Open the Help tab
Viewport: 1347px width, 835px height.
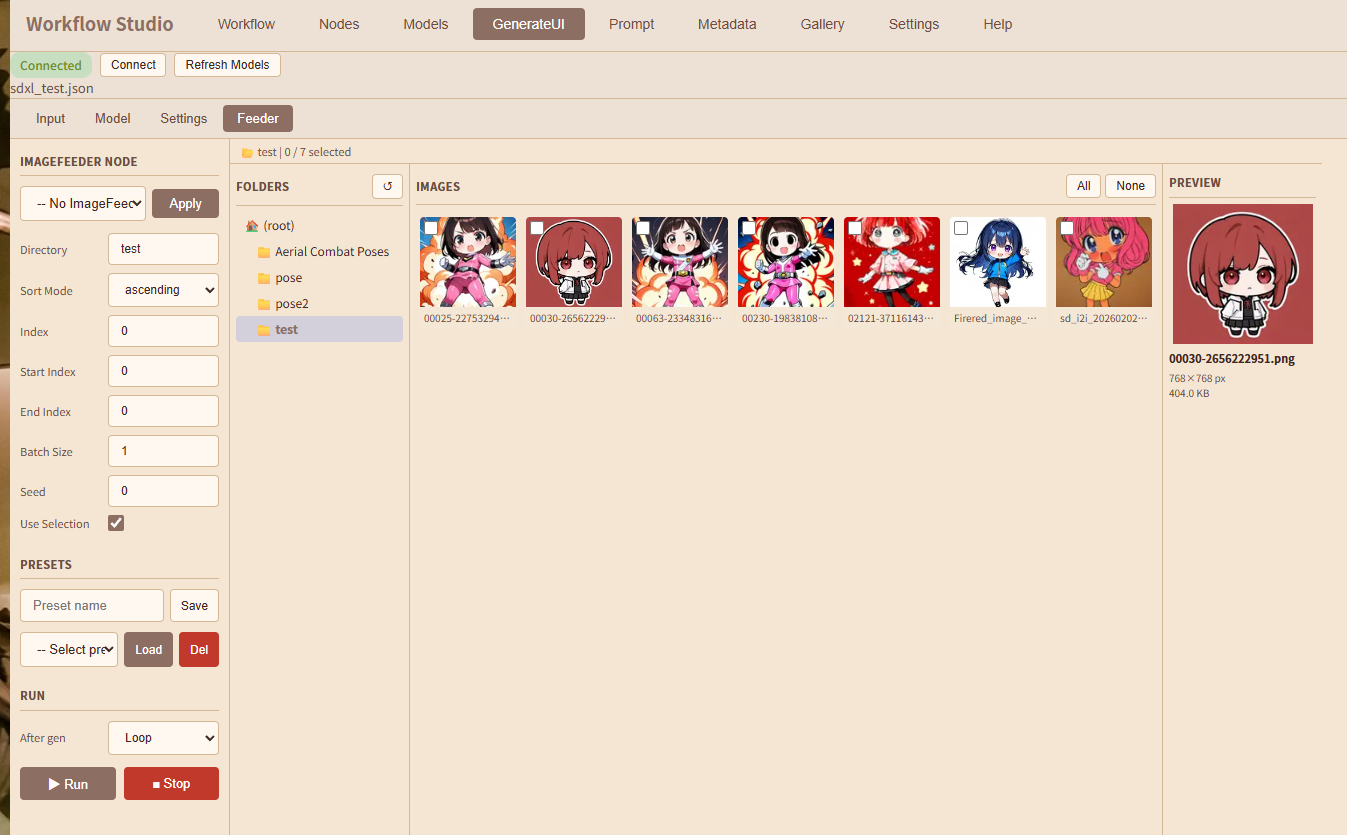click(998, 24)
